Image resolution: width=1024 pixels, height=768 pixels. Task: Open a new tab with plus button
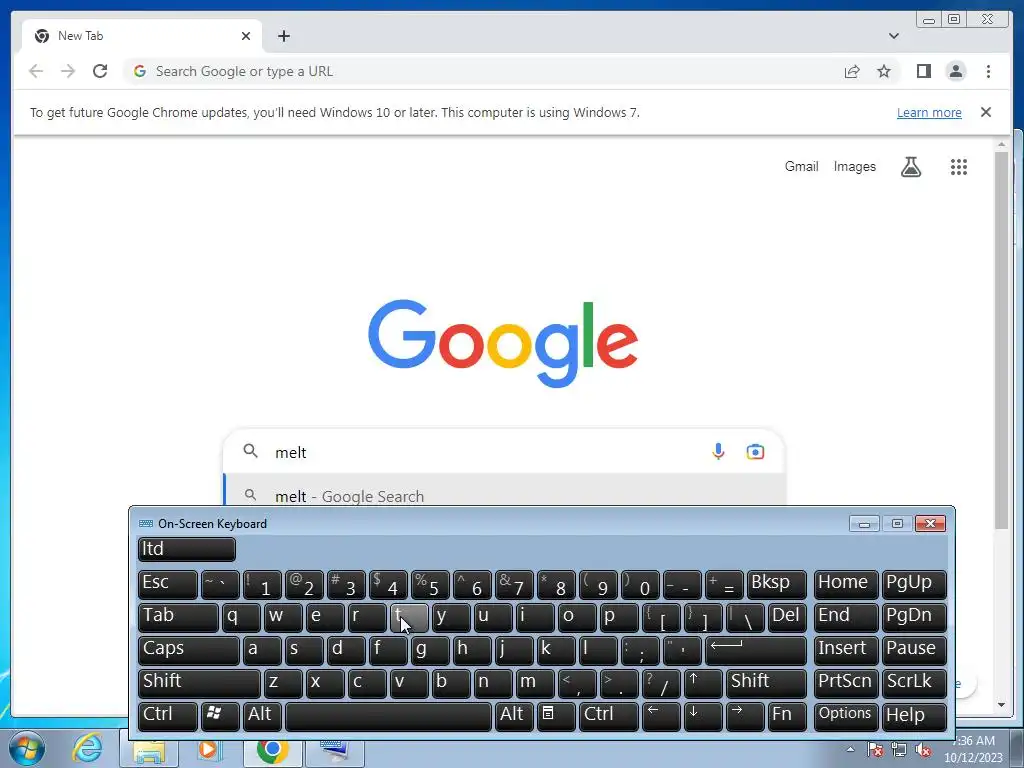(283, 36)
